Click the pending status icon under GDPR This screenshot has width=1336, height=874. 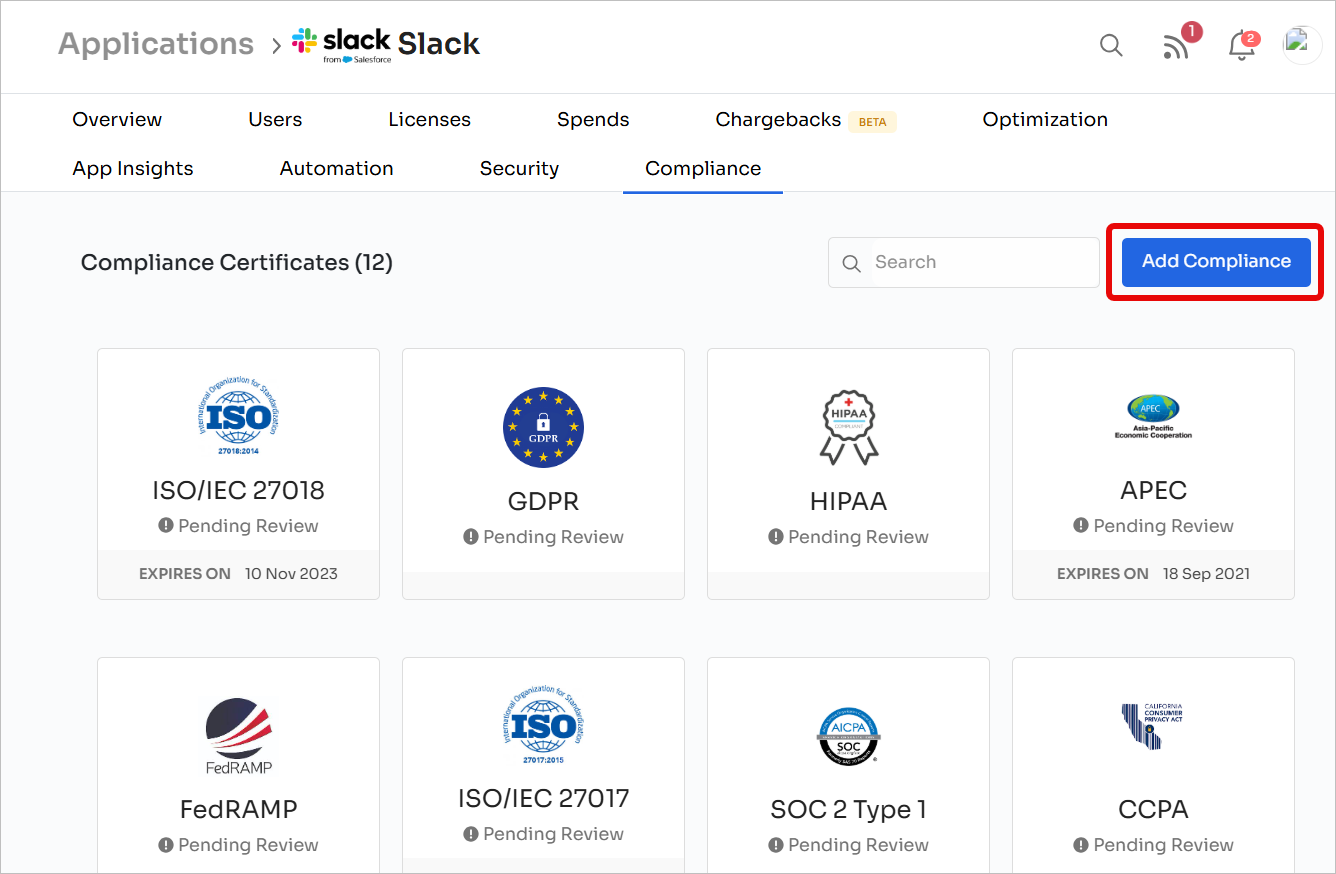pos(471,537)
